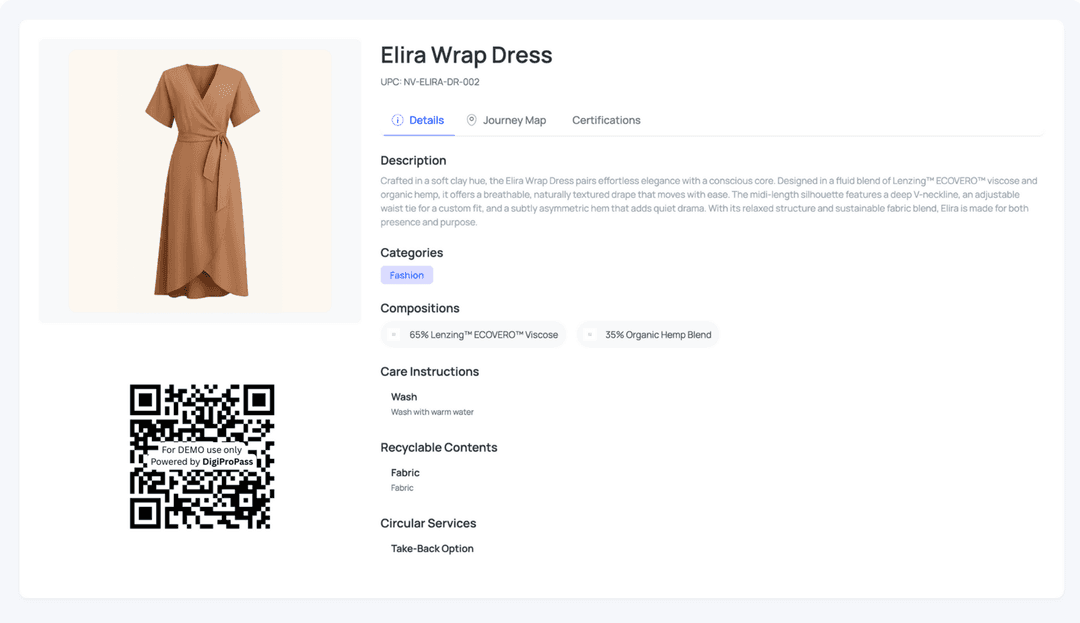Screen dimensions: 1080x623
Task: Click the location pin icon on Journey Map tab
Action: 470,120
